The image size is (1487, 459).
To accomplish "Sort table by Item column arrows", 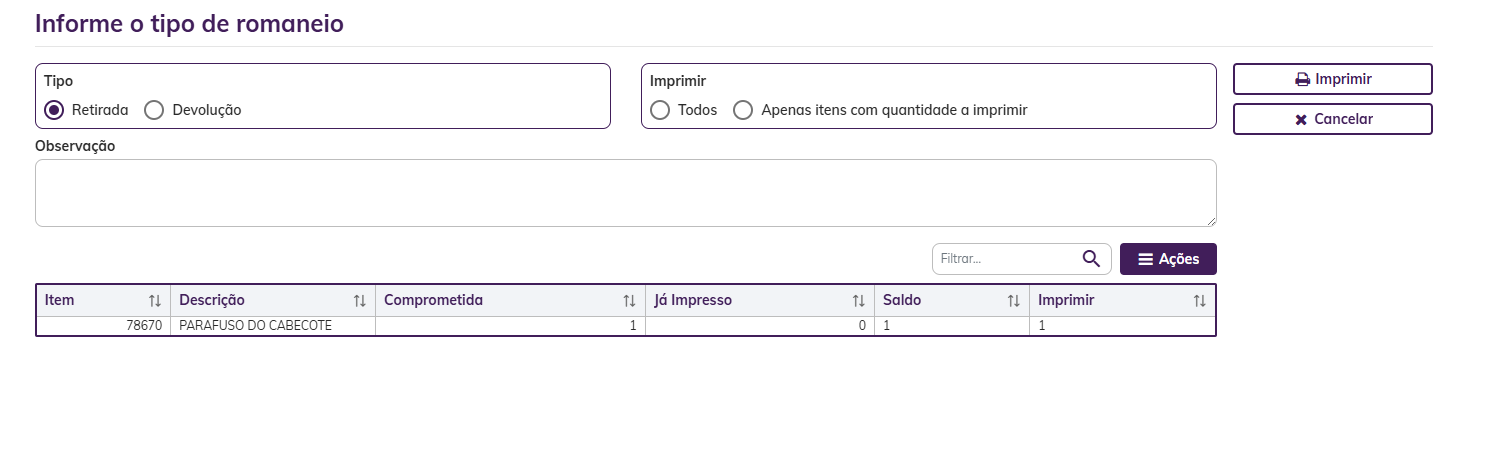I will pyautogui.click(x=155, y=301).
